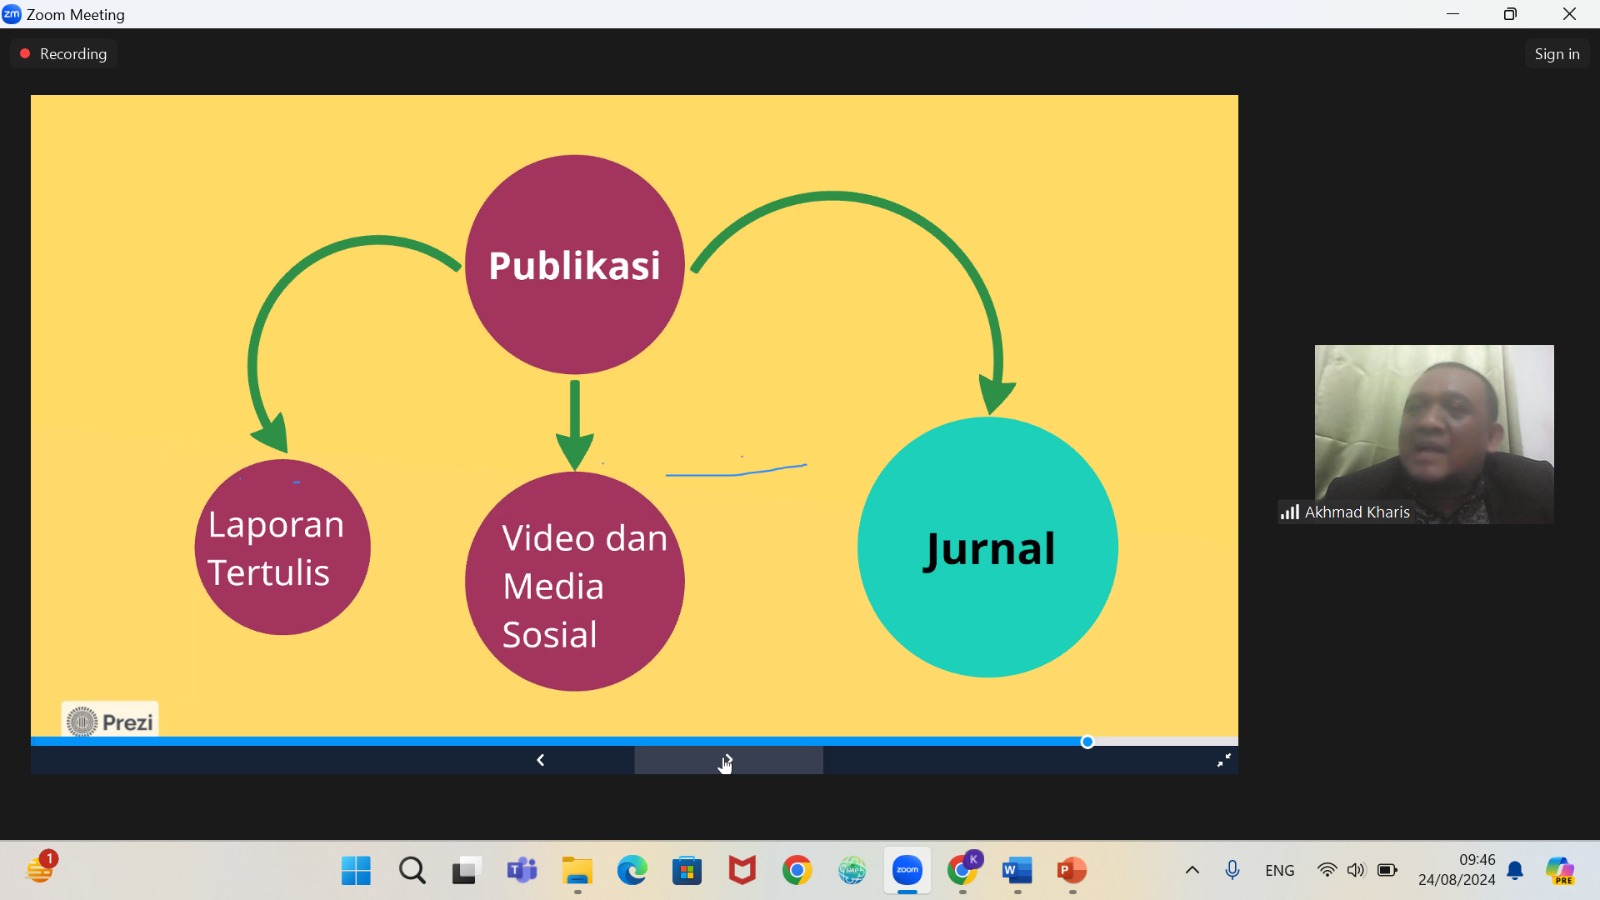Open the Windows Start menu
The height and width of the screenshot is (900, 1600).
356,871
